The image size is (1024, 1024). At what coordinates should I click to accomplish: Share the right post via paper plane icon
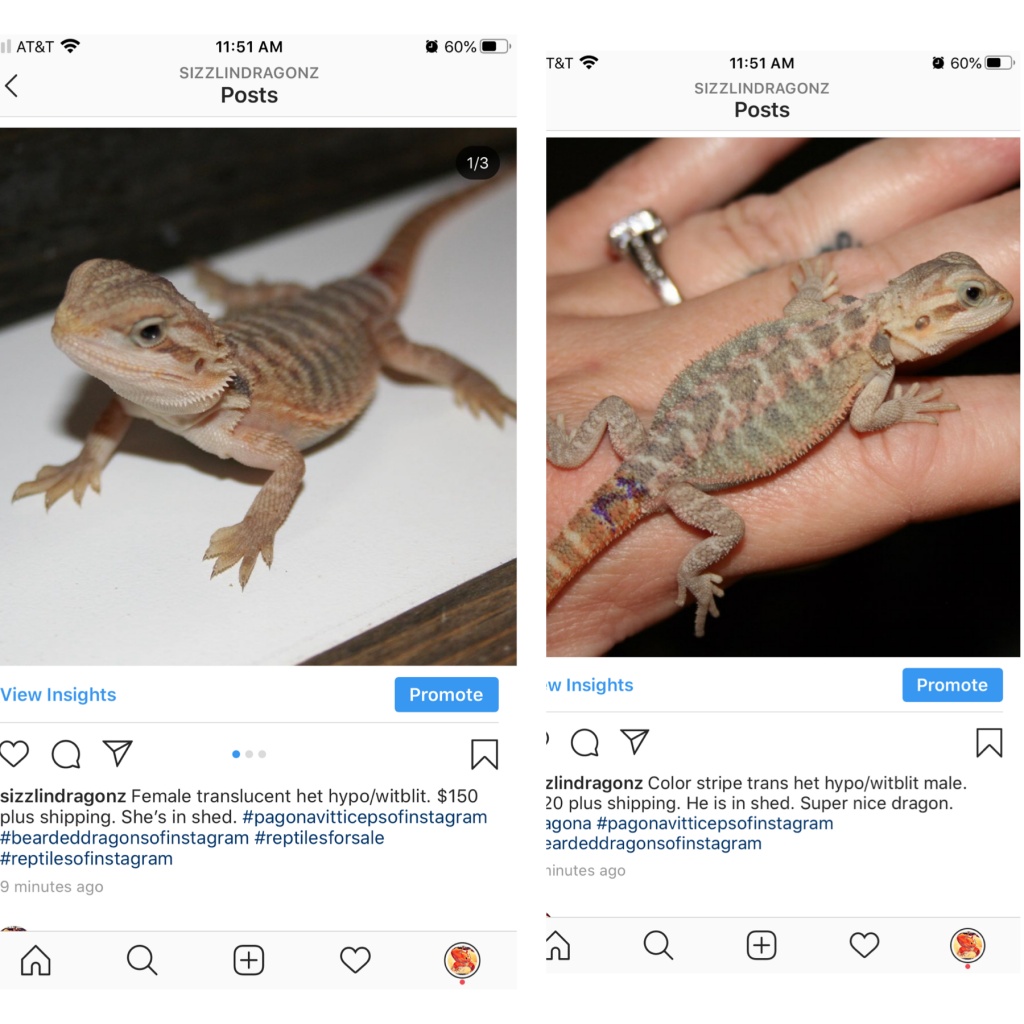point(635,742)
